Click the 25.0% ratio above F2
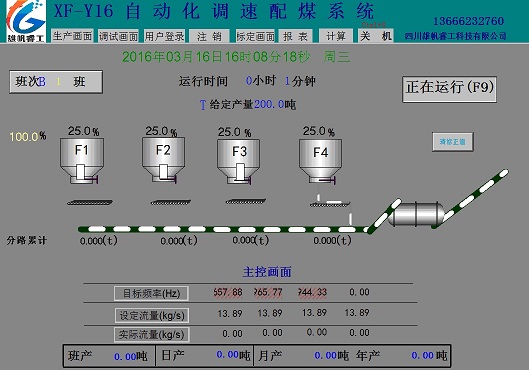 coord(161,131)
